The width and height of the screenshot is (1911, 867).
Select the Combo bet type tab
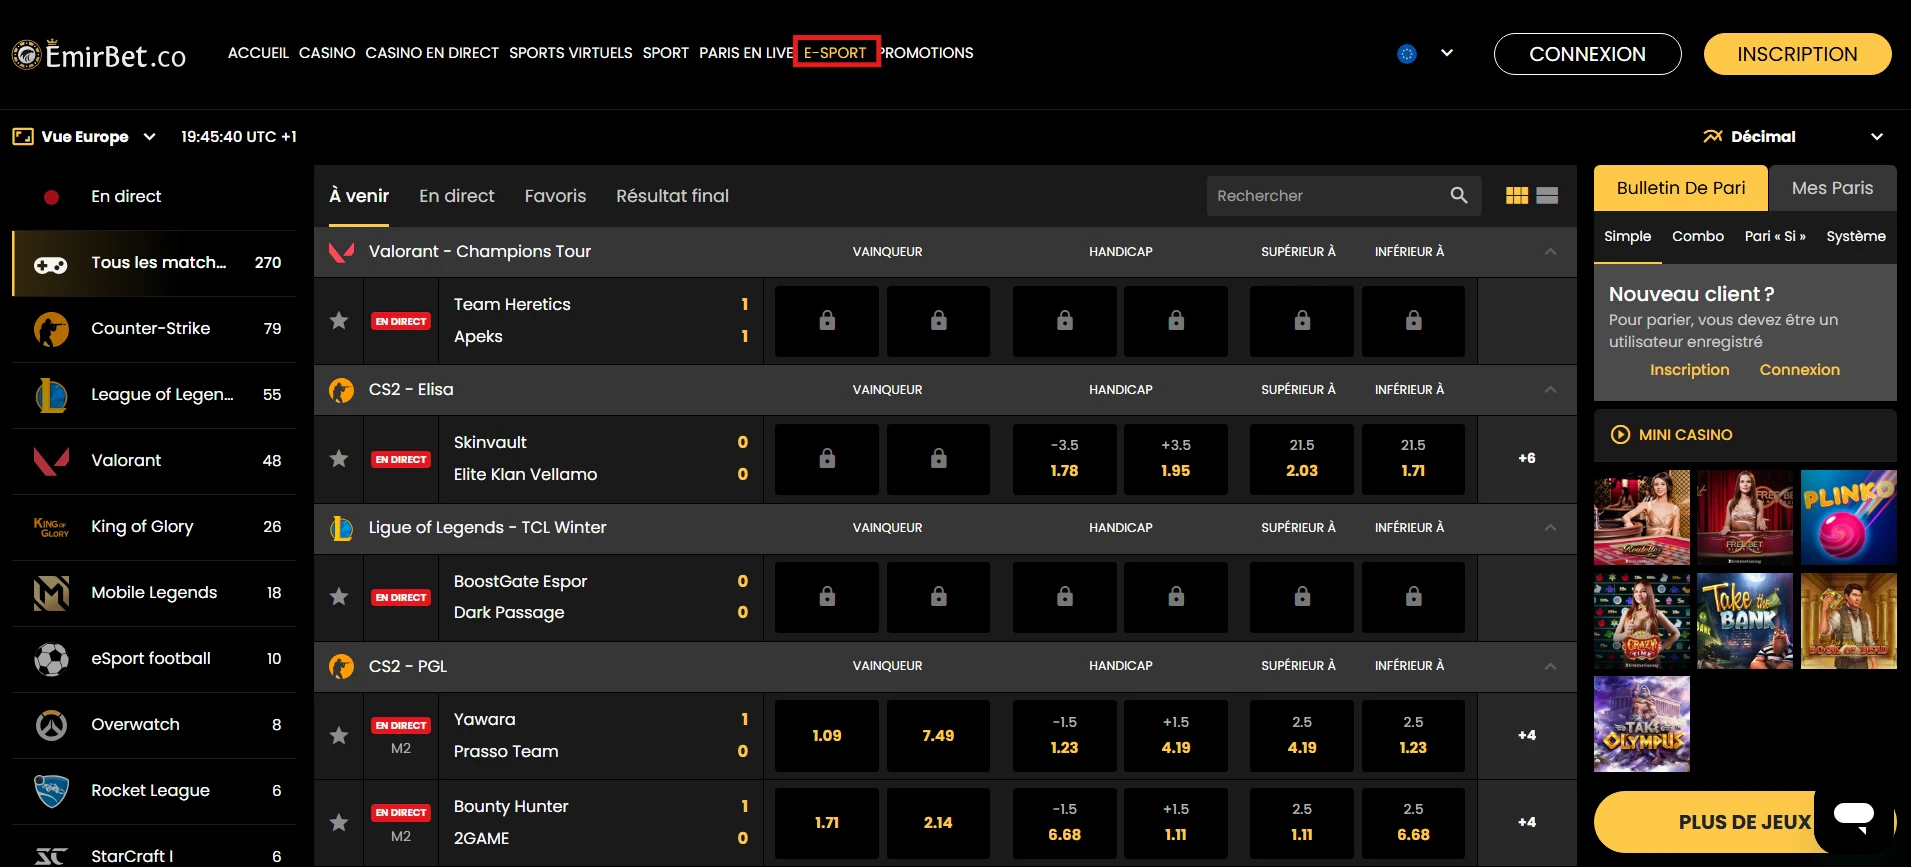coord(1698,237)
